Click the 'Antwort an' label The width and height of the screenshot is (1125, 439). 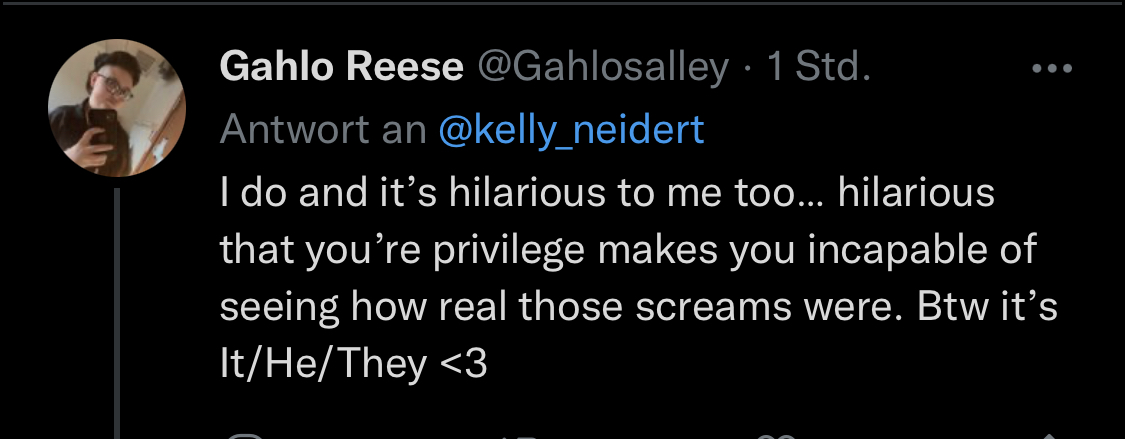click(323, 130)
